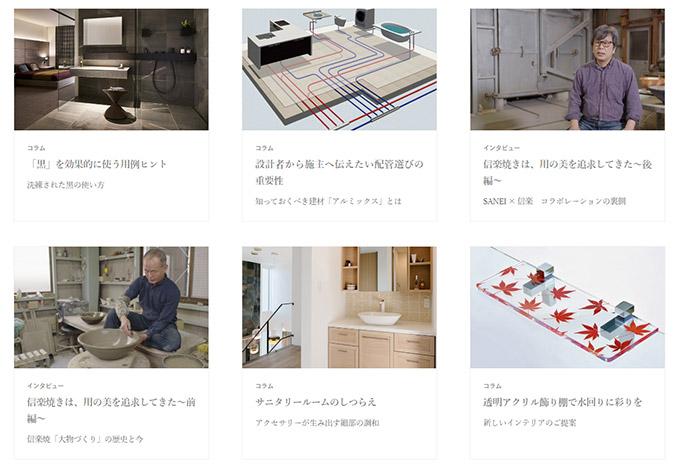Select subtitle SANEI × 信楽 コラボレーション
Viewport: 680px width, 471px height.
[x=554, y=201]
